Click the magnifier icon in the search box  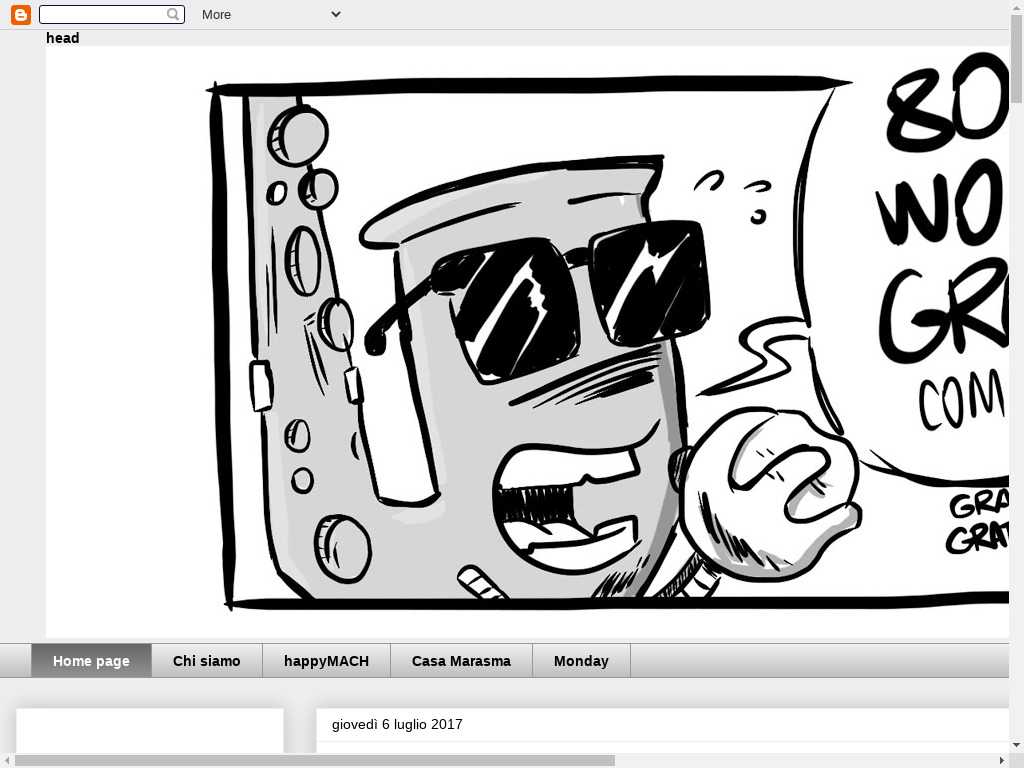(173, 14)
